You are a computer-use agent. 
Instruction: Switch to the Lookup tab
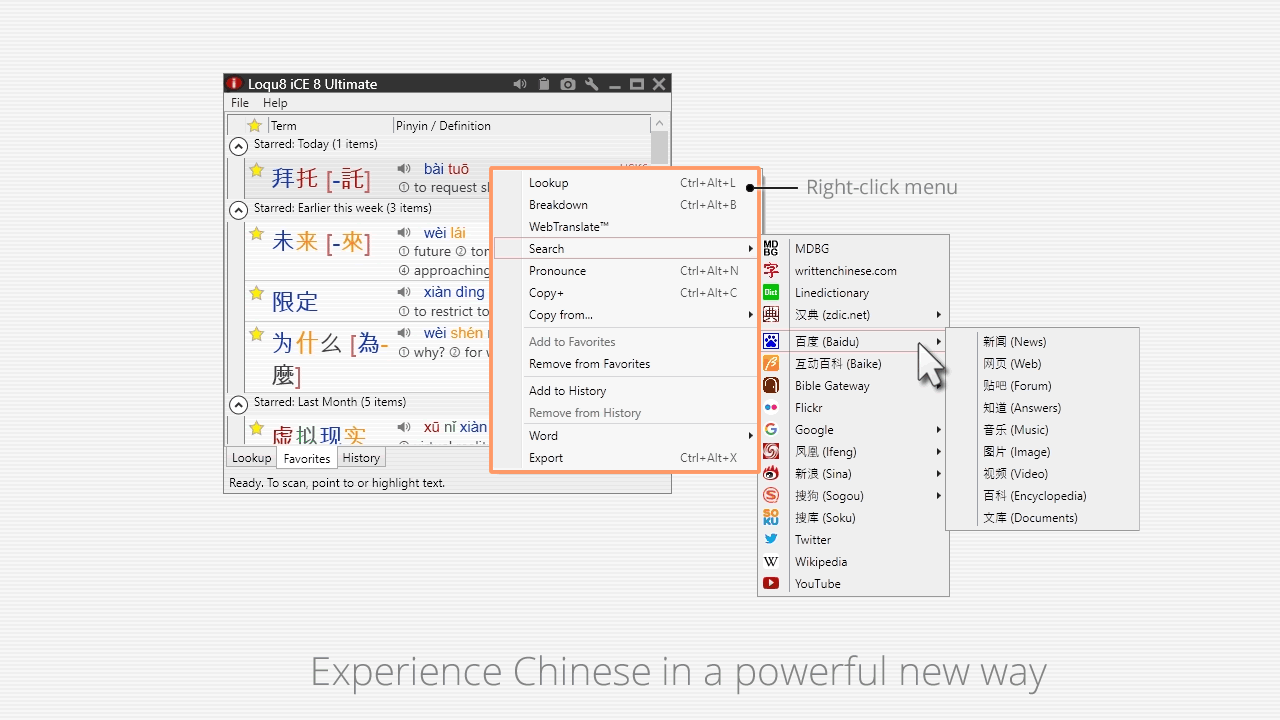pyautogui.click(x=251, y=458)
